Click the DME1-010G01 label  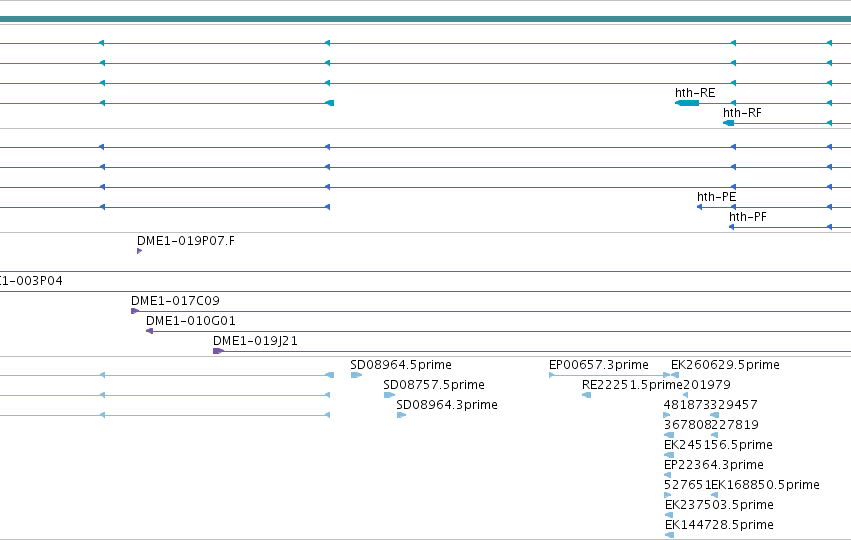190,321
